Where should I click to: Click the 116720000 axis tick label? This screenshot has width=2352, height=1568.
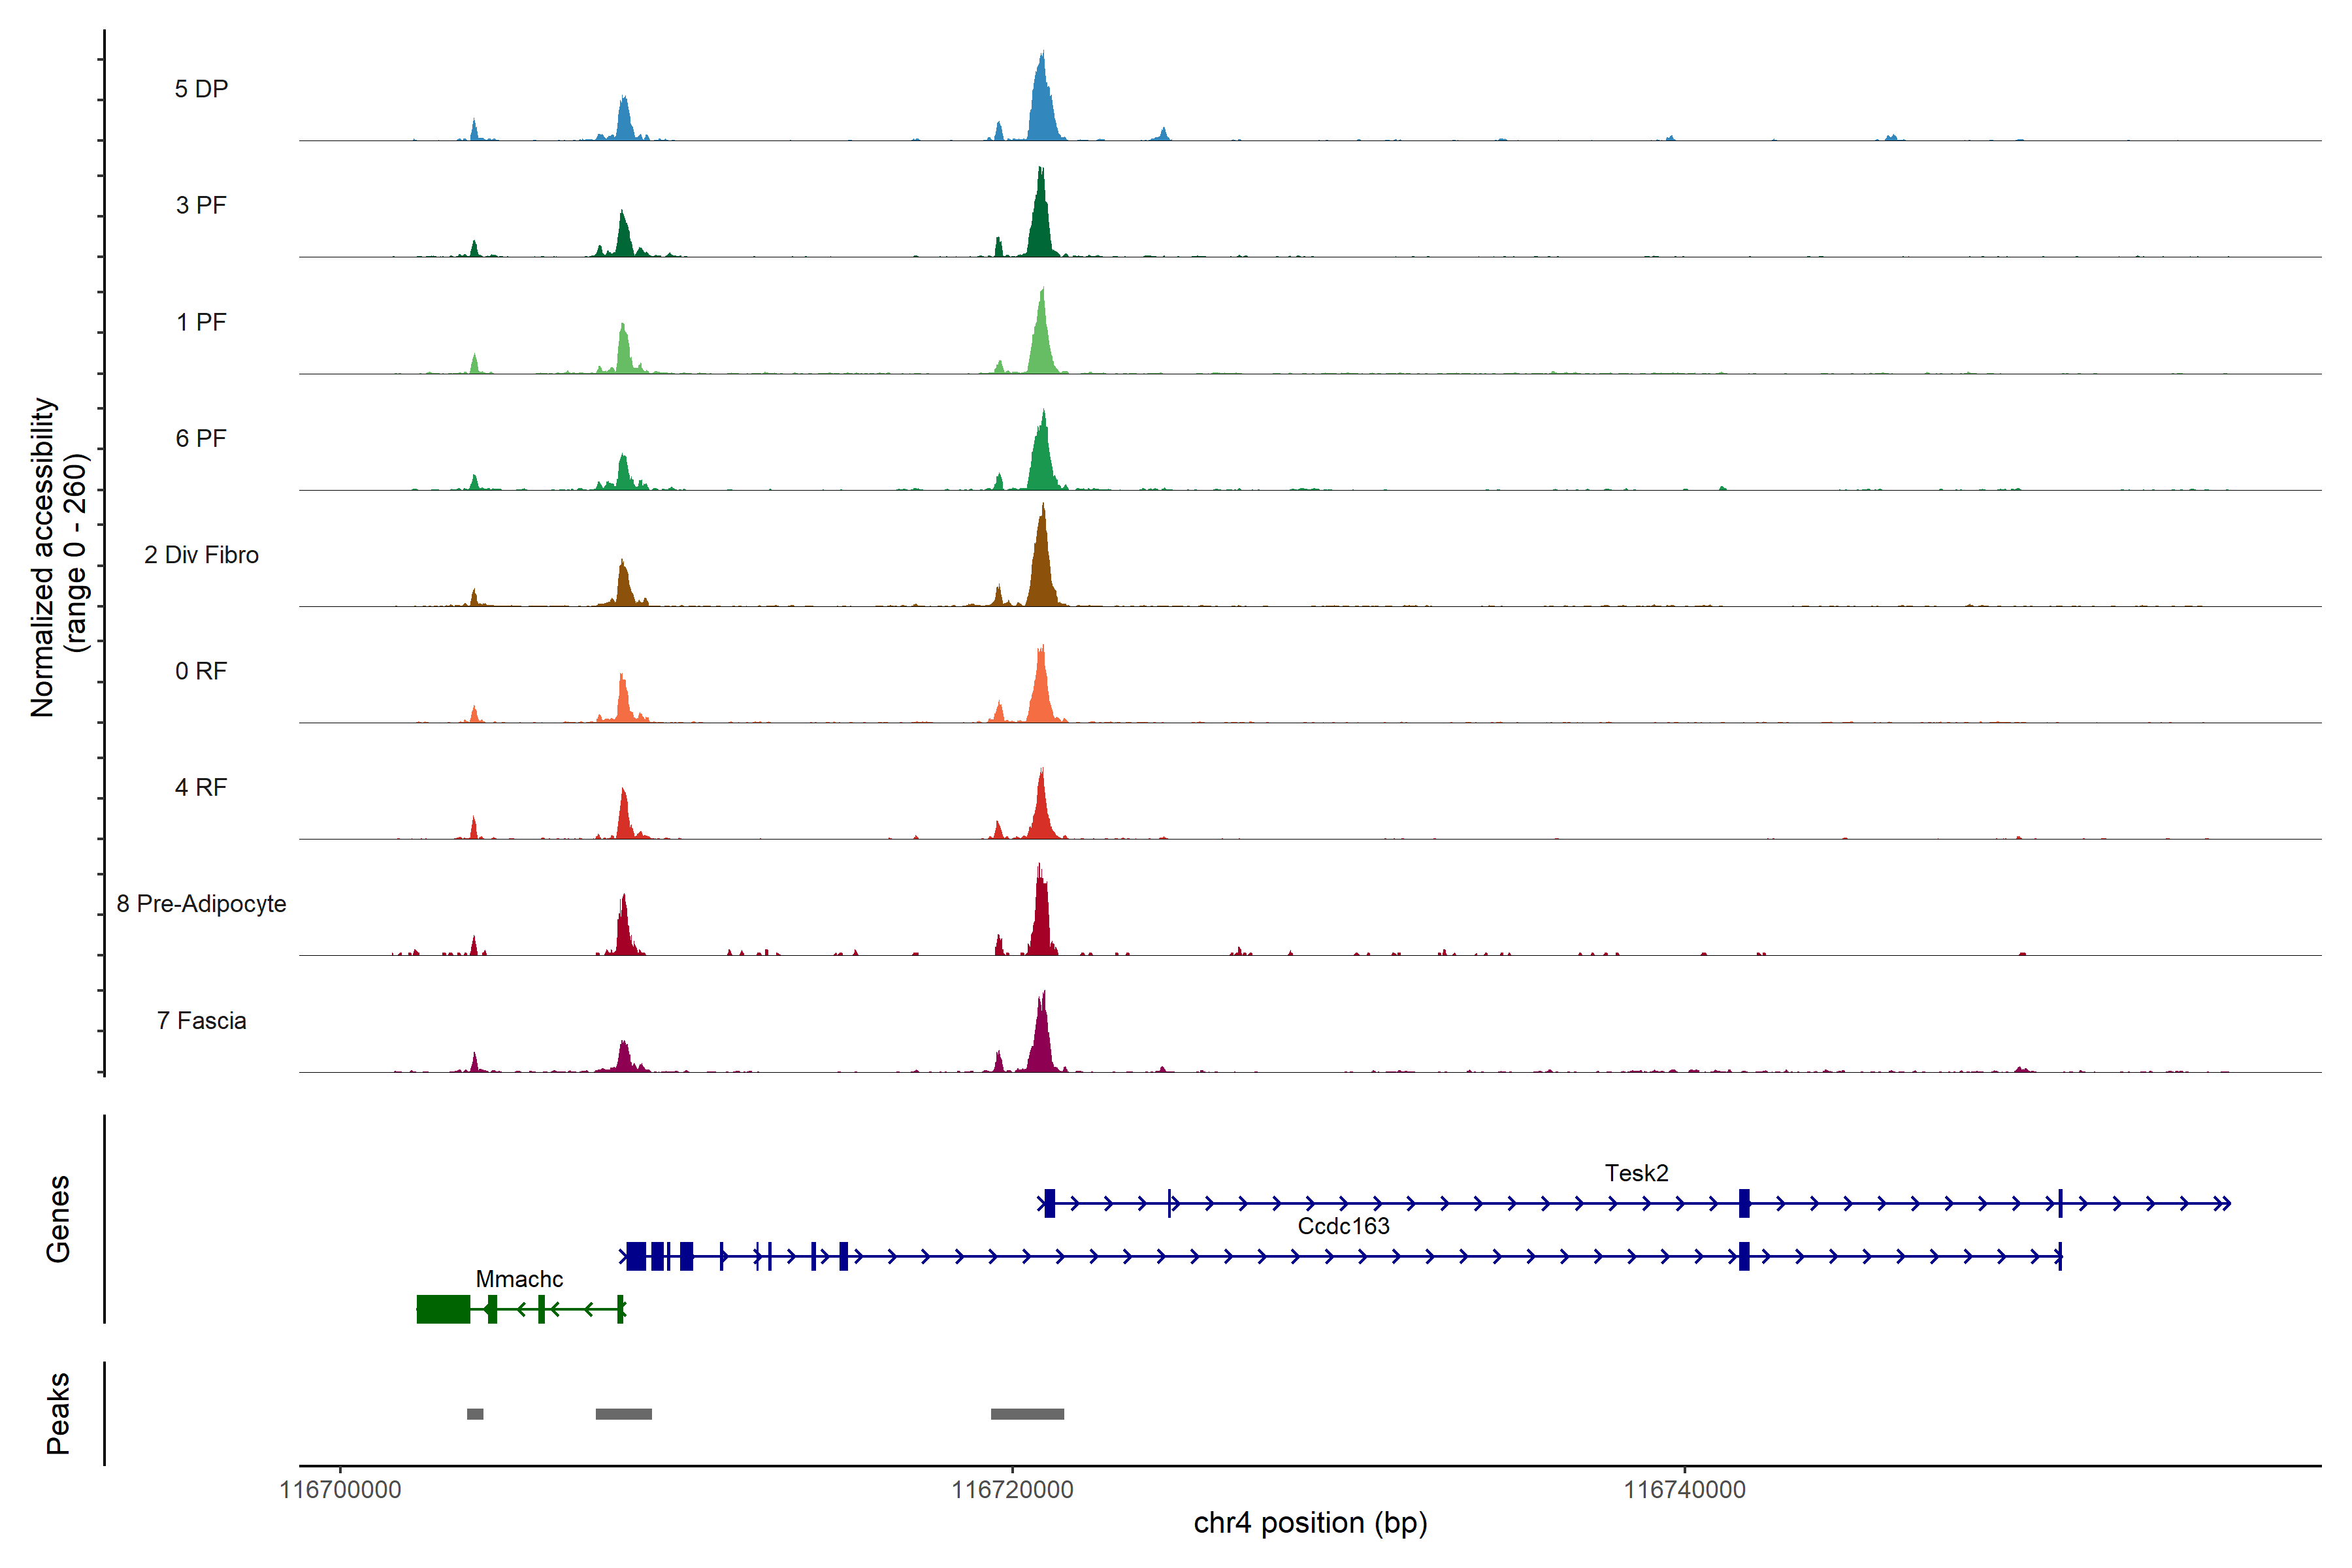1012,1490
